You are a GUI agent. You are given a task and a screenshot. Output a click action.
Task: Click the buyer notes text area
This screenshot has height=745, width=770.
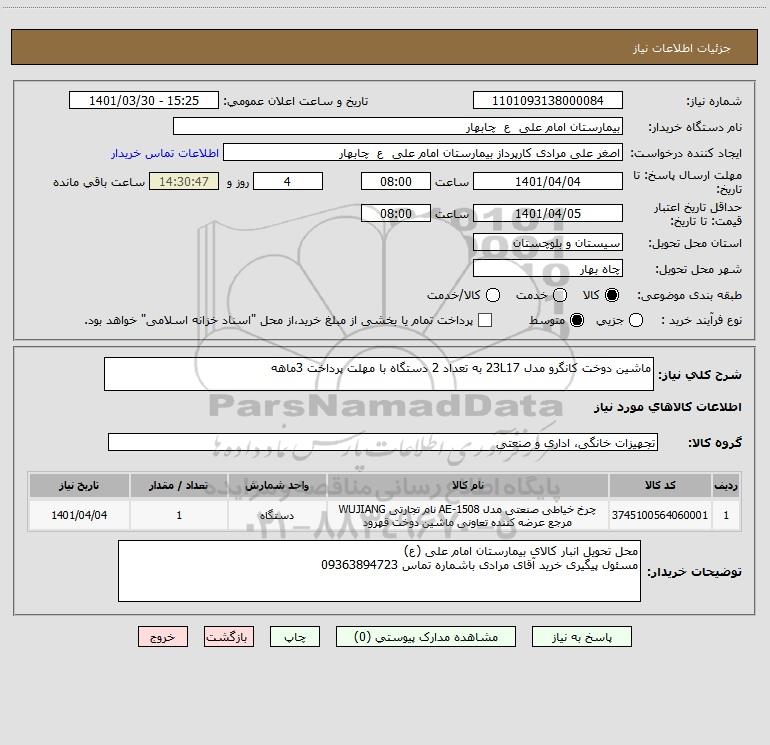point(379,571)
